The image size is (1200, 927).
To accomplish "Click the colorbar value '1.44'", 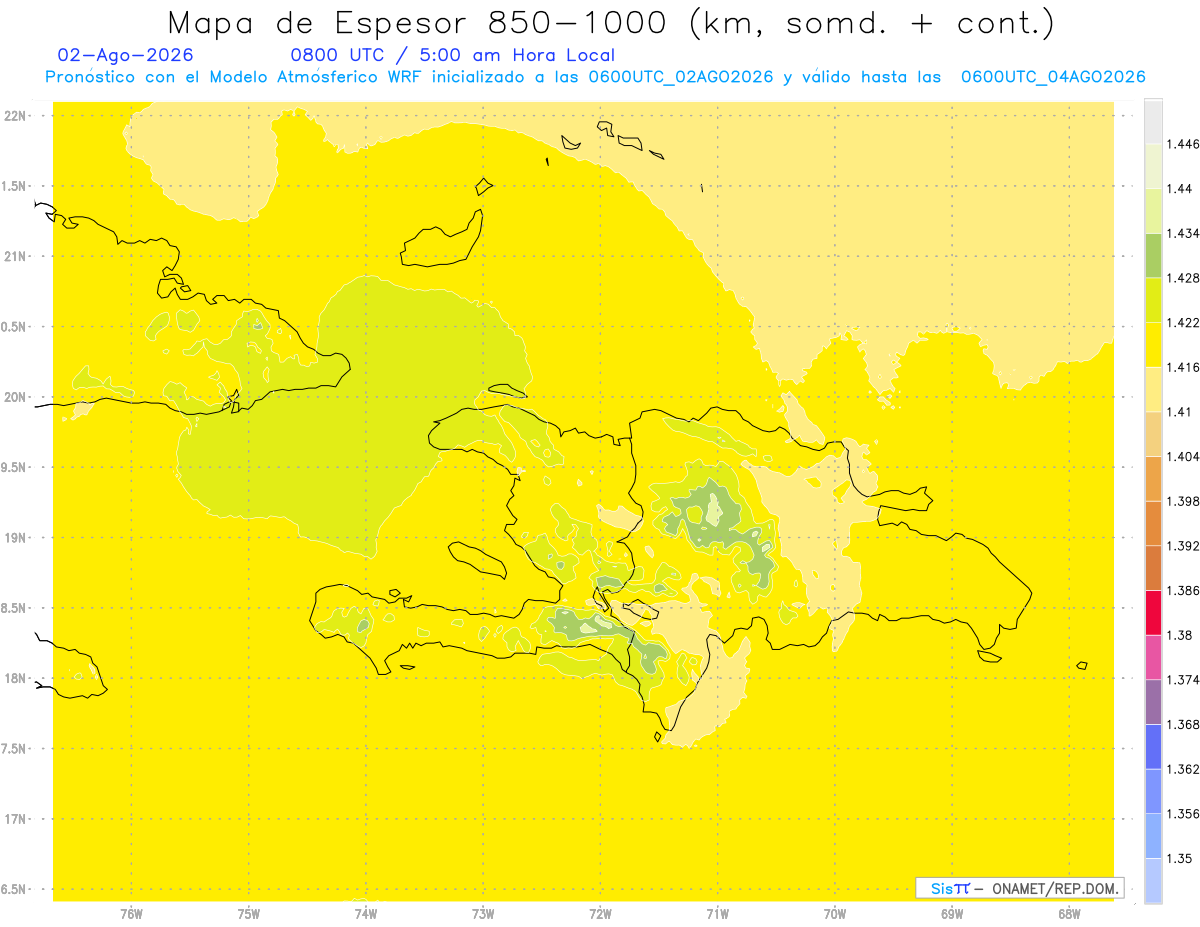I will point(1179,188).
